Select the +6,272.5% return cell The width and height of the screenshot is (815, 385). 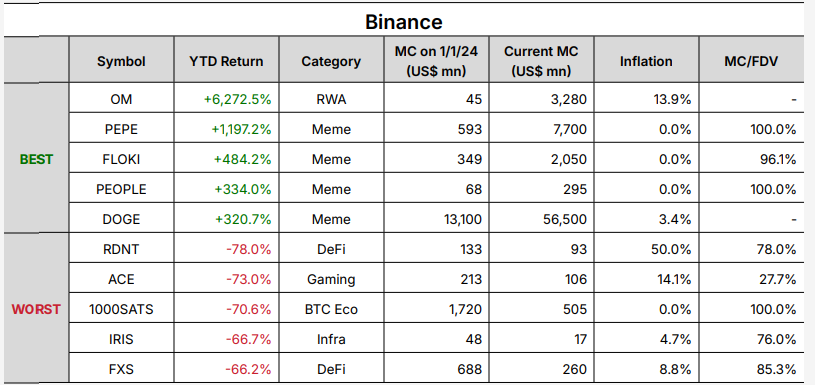(x=227, y=98)
